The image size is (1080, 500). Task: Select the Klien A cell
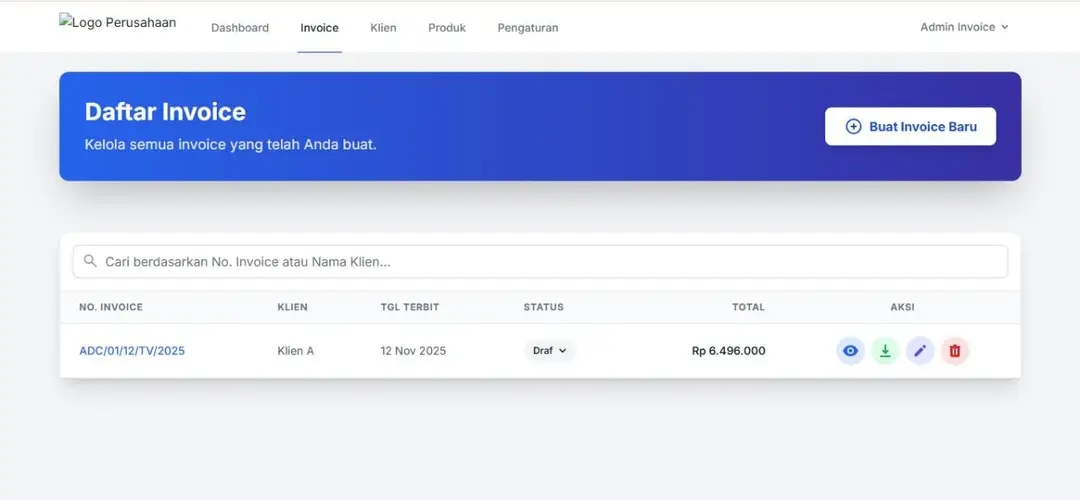tap(295, 351)
